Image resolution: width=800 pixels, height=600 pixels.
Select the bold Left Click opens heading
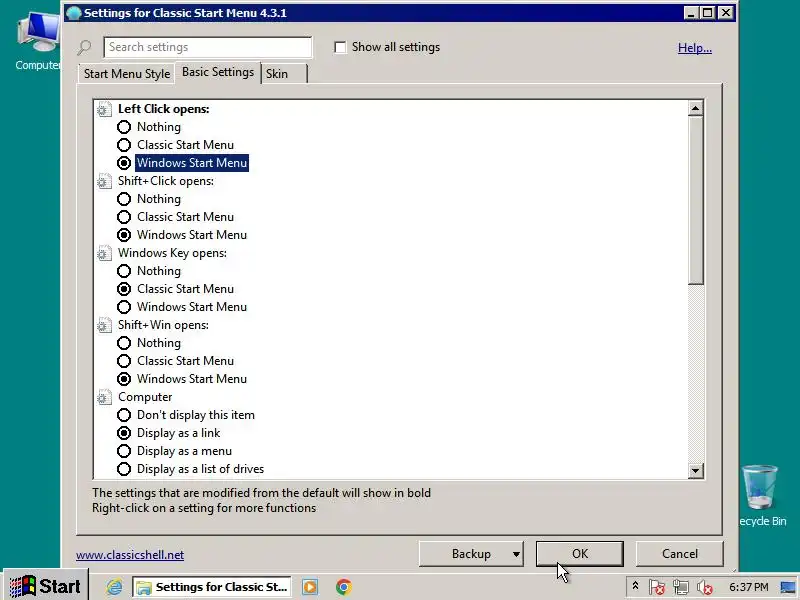pos(163,109)
